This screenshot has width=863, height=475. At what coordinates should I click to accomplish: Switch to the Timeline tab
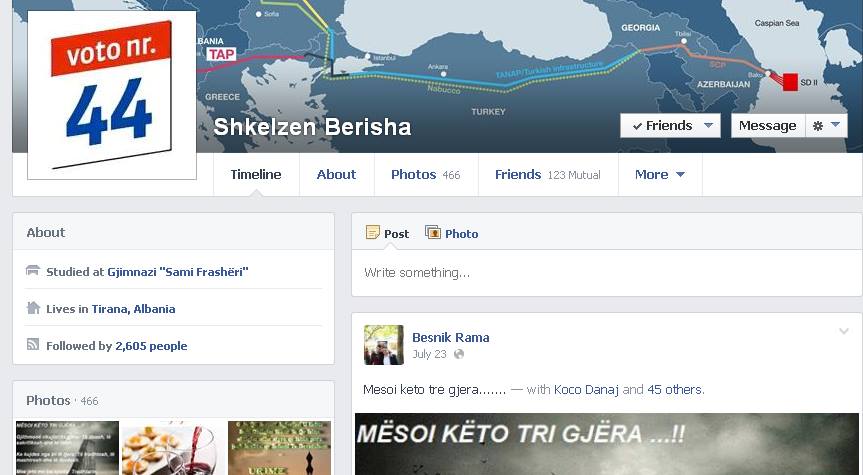click(256, 174)
